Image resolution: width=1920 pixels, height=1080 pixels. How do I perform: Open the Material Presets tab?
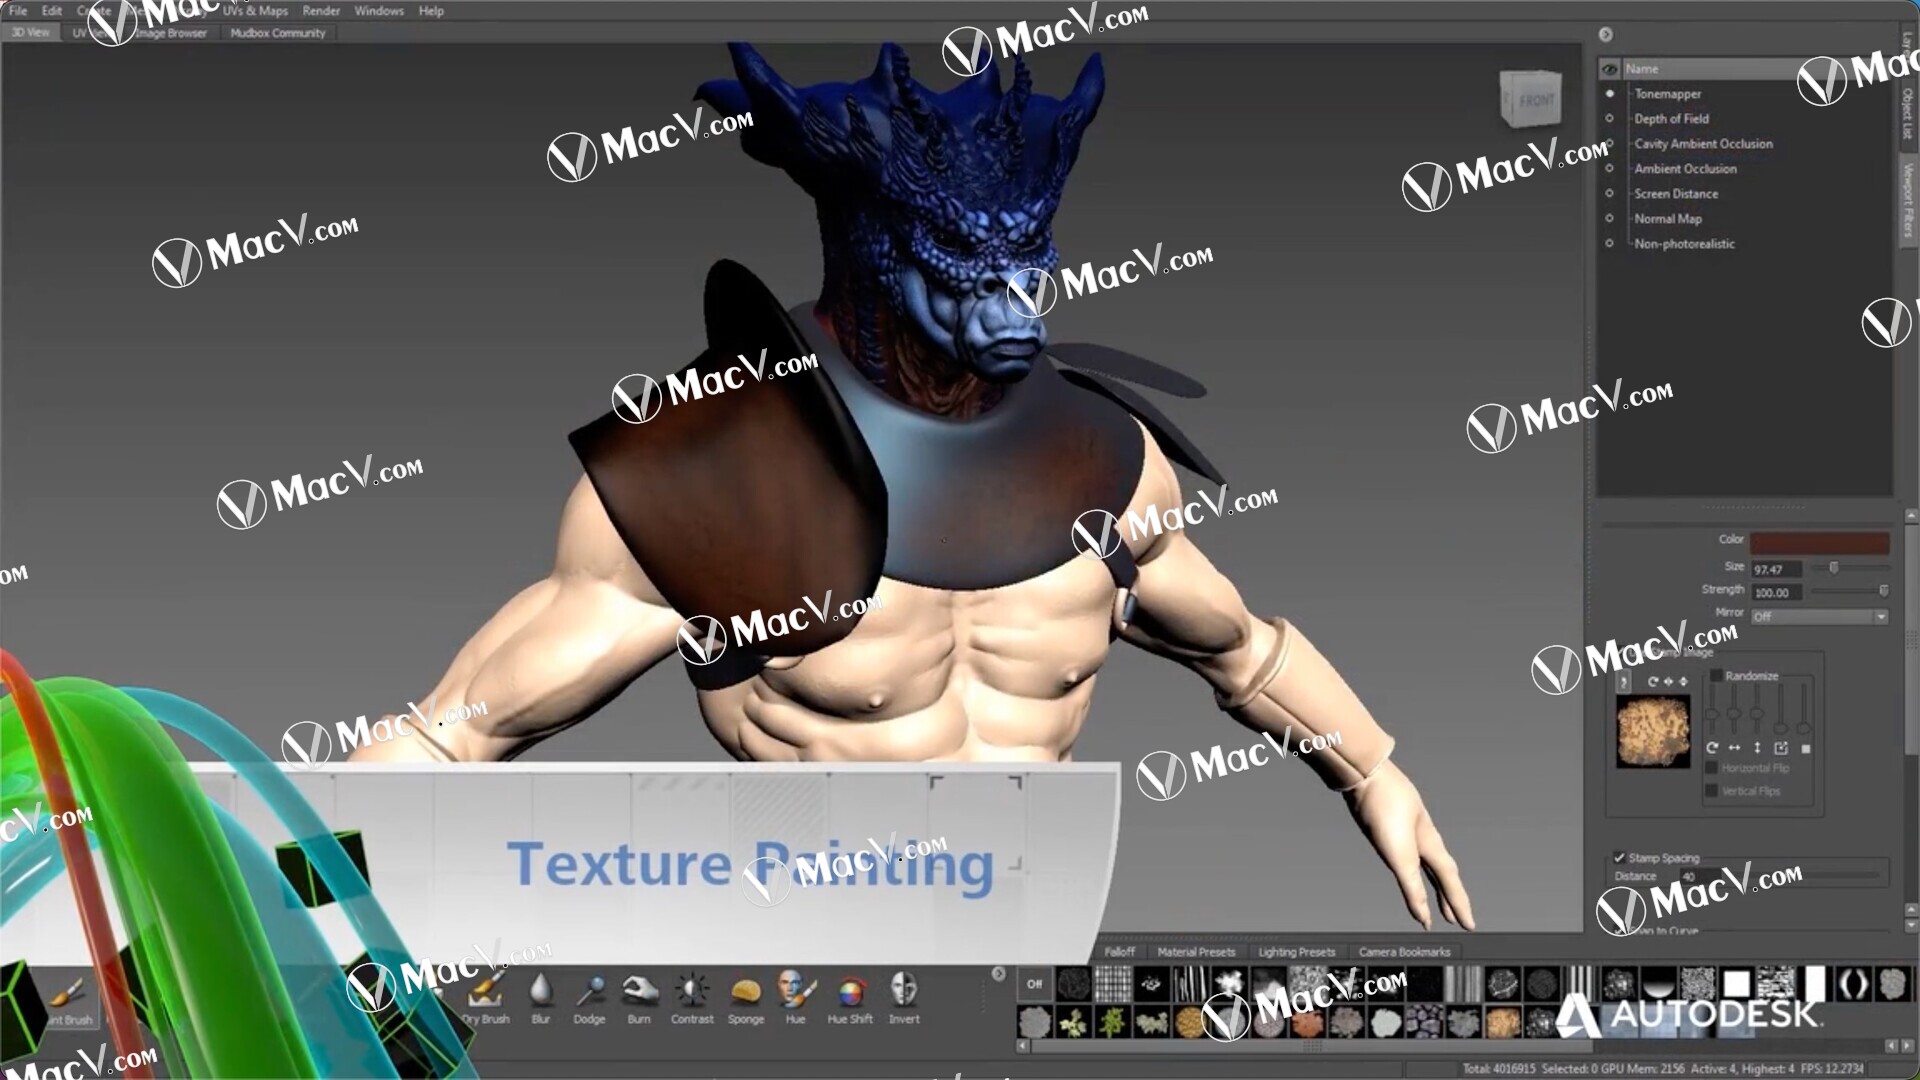click(1196, 952)
